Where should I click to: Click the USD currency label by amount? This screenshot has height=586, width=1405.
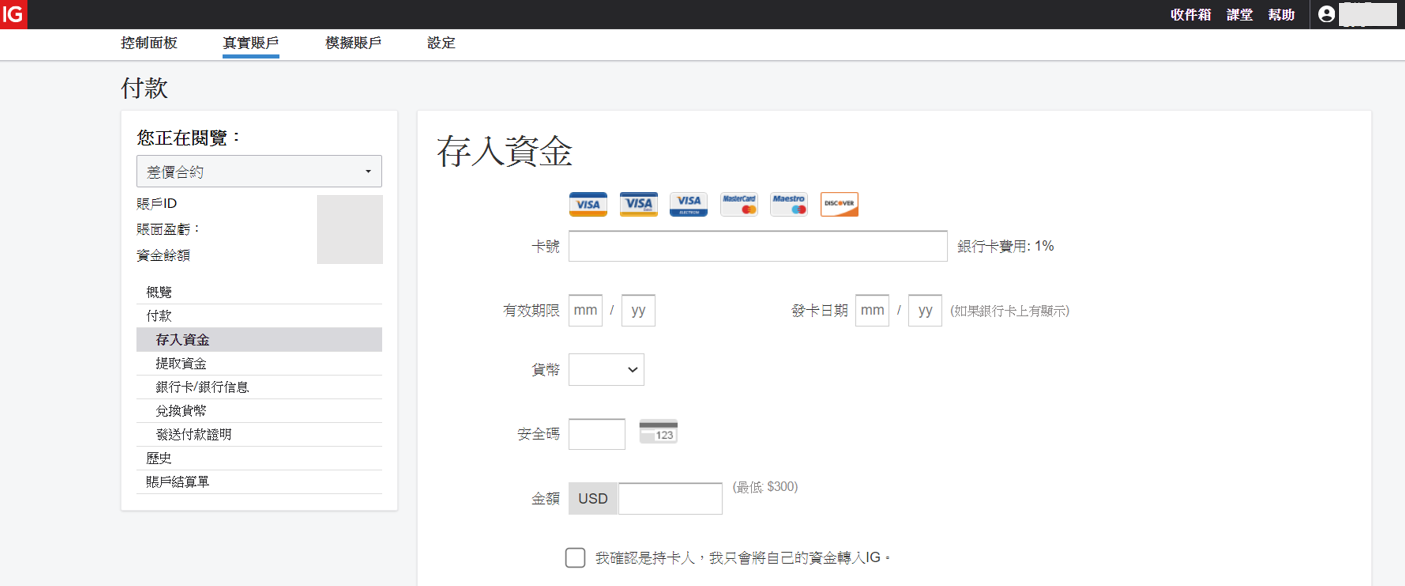593,498
